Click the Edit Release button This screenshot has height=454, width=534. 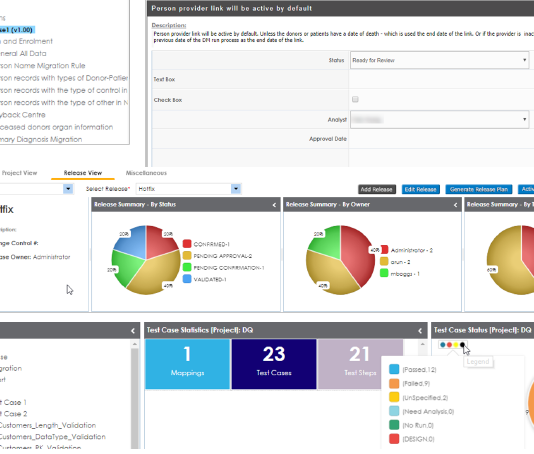coord(421,189)
